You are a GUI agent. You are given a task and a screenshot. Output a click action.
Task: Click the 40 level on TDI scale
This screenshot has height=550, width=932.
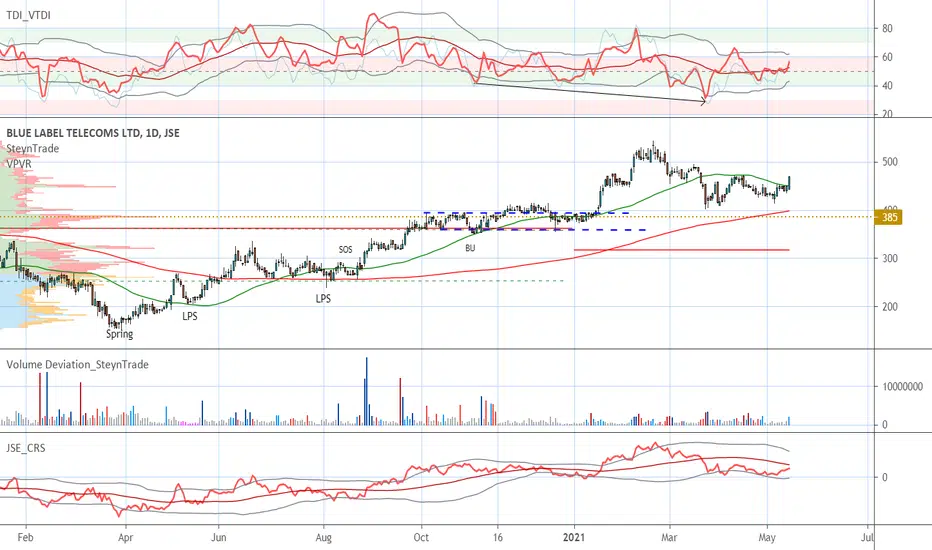[887, 86]
